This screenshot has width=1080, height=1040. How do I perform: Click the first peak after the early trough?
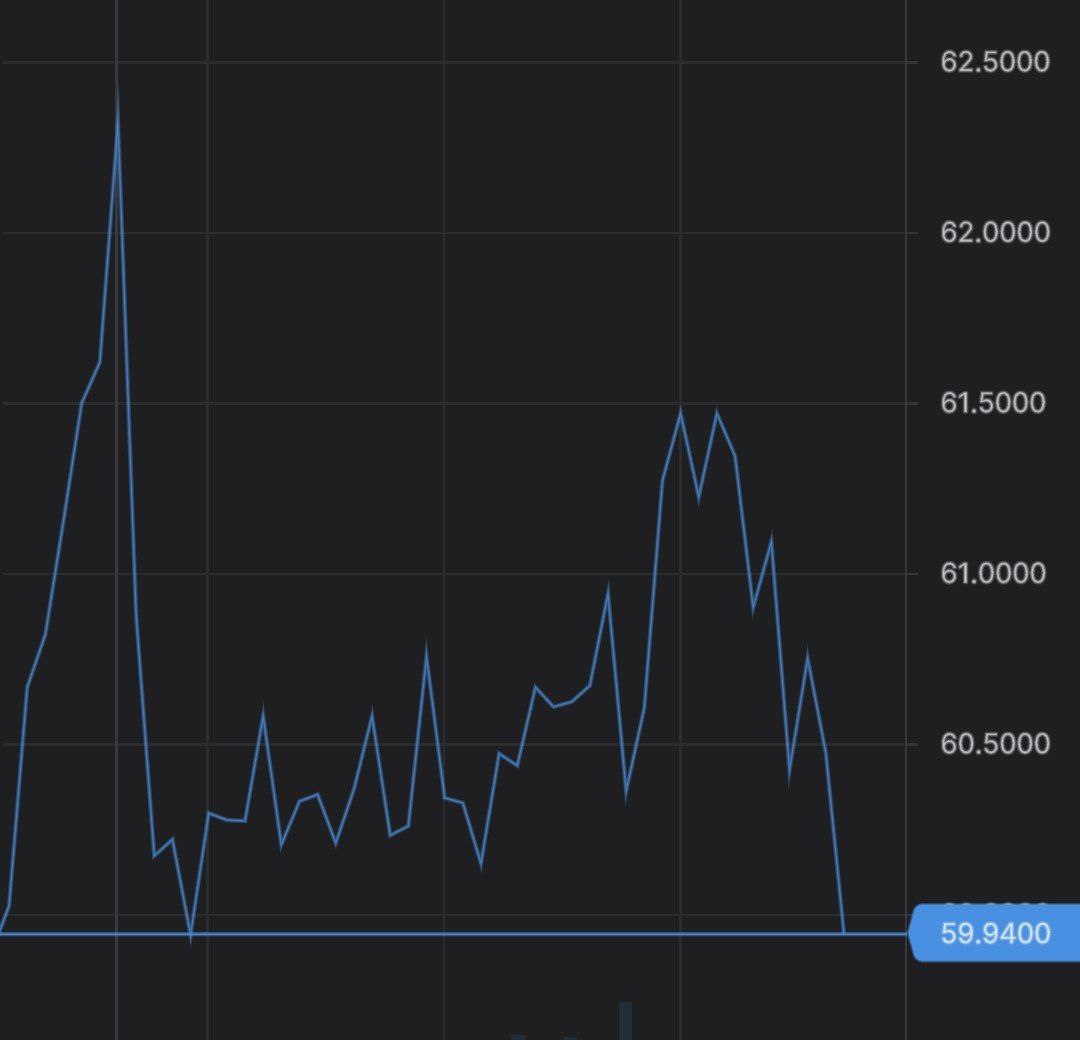tap(263, 712)
